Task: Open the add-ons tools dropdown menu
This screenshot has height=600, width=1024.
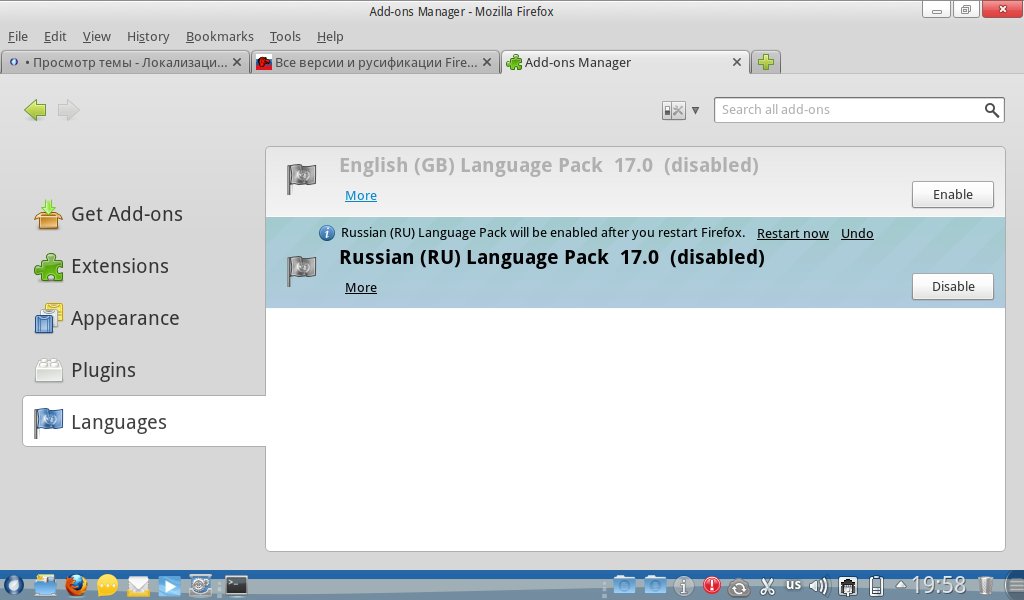Action: tap(680, 110)
